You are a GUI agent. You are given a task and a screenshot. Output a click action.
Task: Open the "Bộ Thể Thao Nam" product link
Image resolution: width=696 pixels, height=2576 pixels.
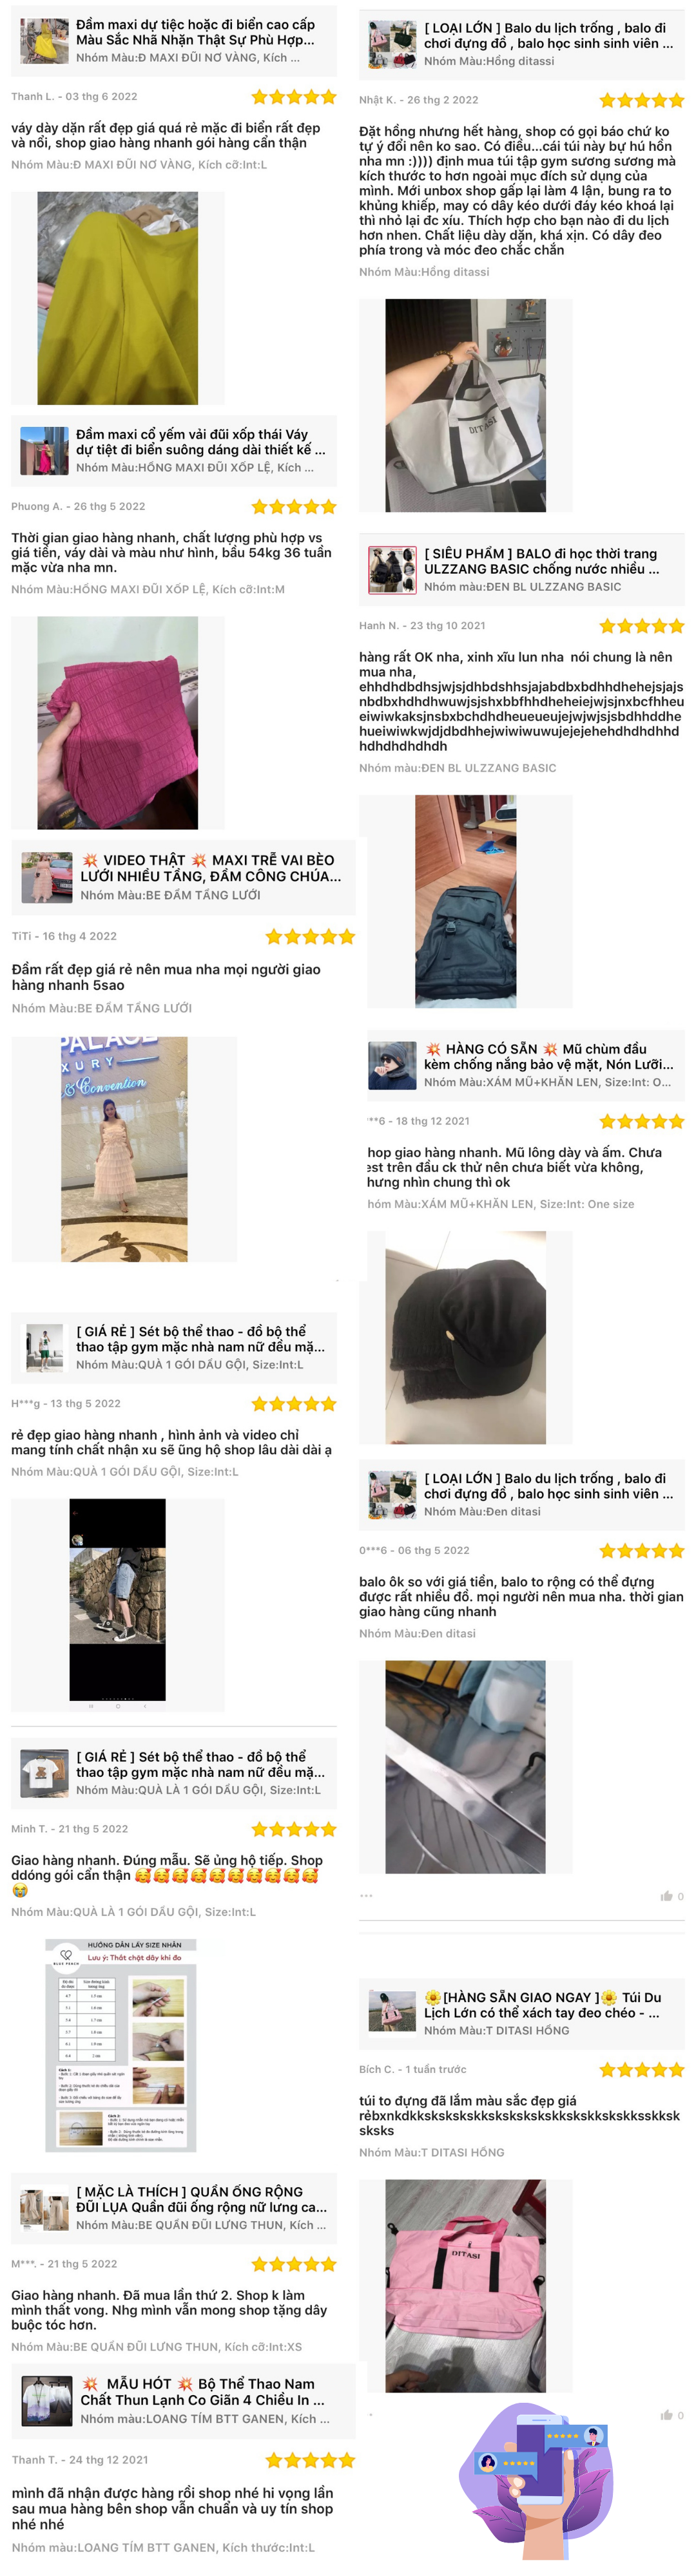tap(202, 2392)
